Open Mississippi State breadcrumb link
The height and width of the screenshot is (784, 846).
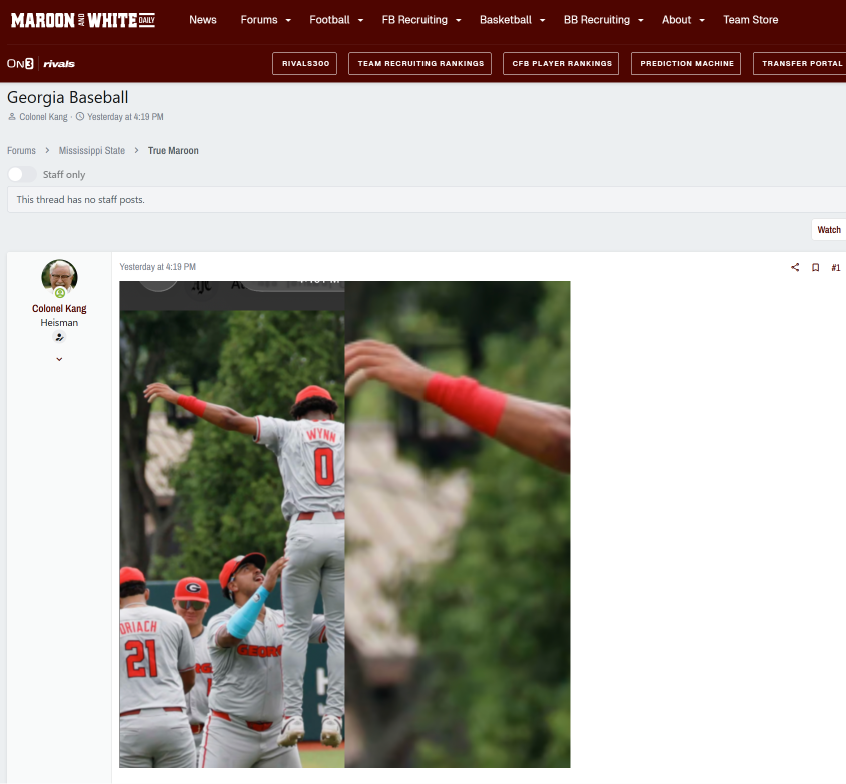pyautogui.click(x=92, y=151)
